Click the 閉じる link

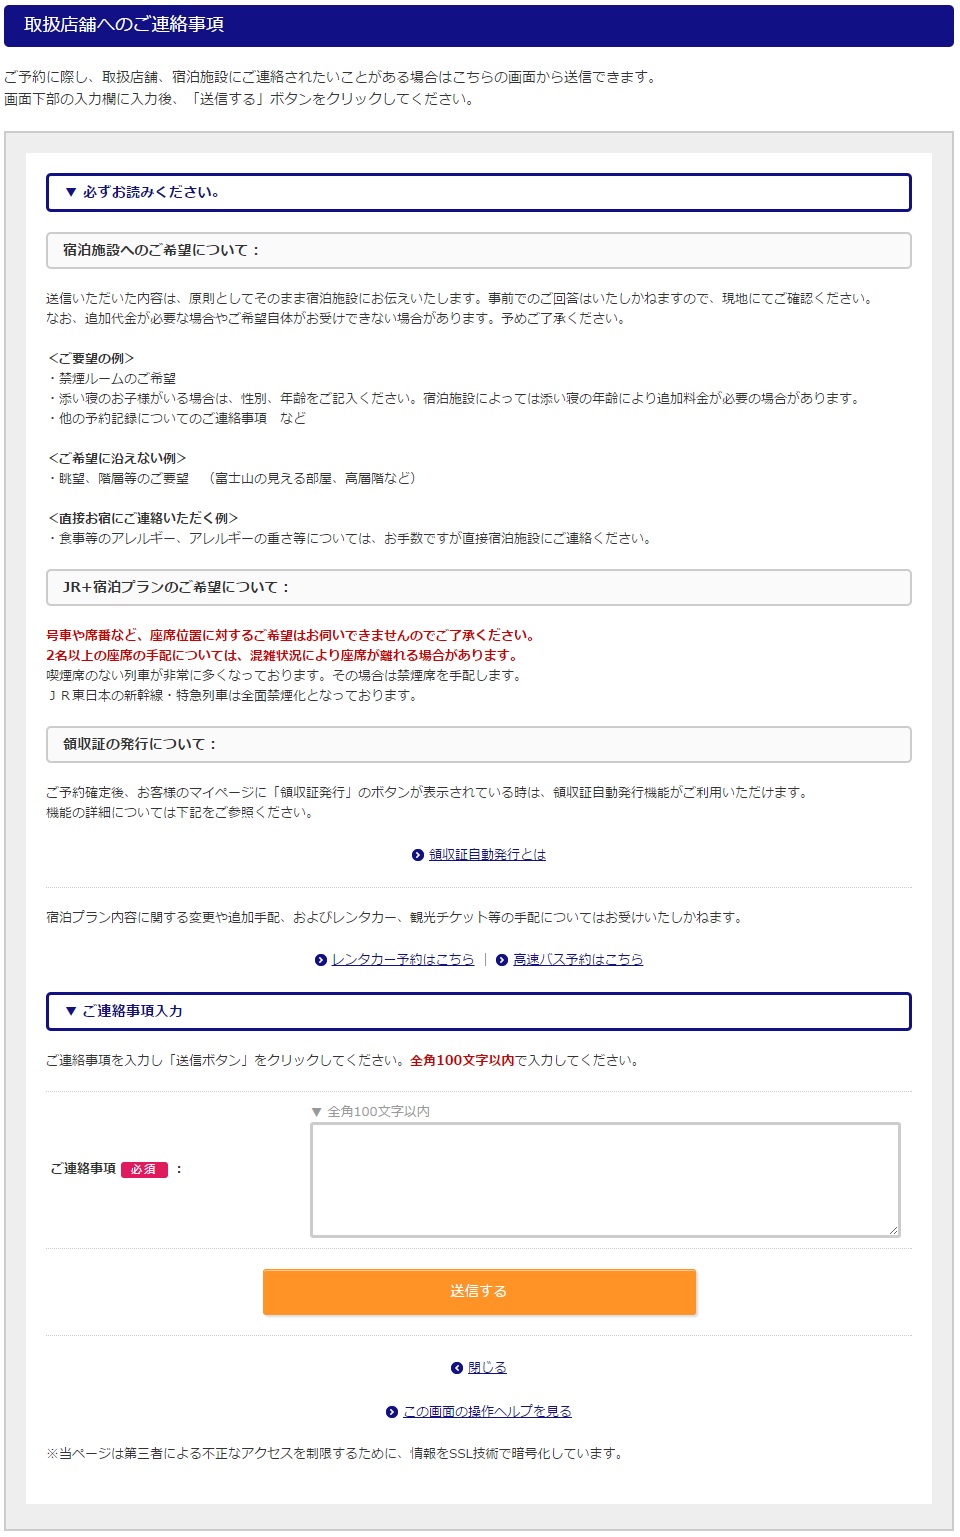click(x=487, y=1368)
